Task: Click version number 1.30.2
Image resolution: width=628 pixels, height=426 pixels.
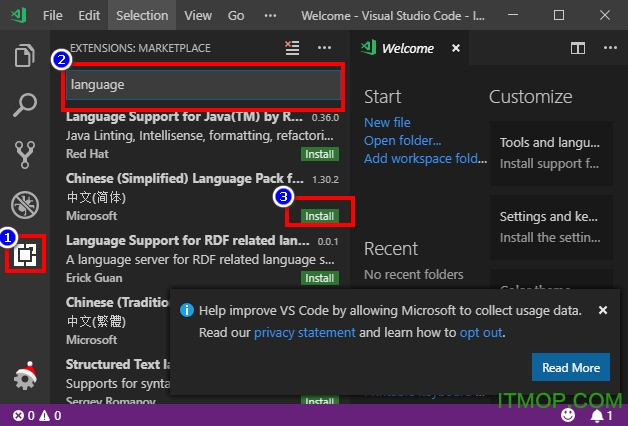Action: [325, 179]
